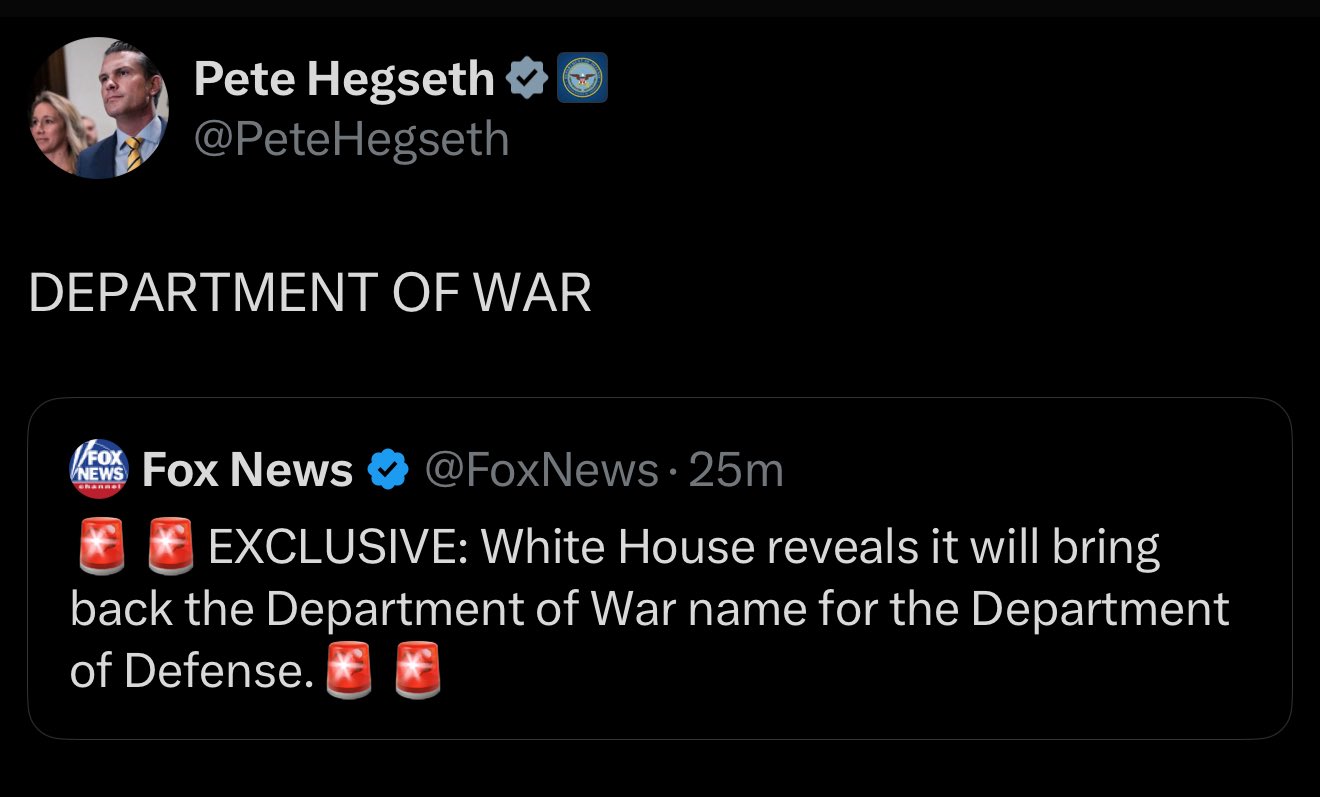Click the Fox News channel logo avatar
Image resolution: width=1320 pixels, height=797 pixels.
(x=99, y=469)
